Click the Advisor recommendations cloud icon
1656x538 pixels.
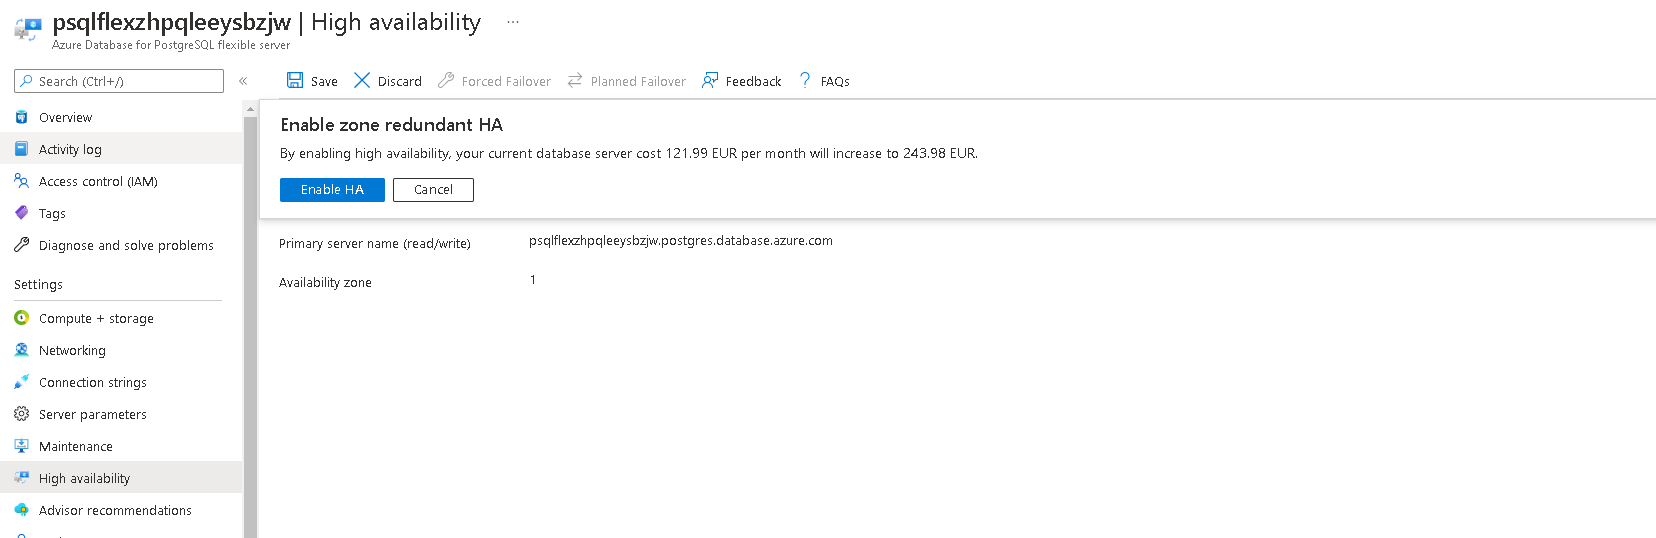pos(21,510)
